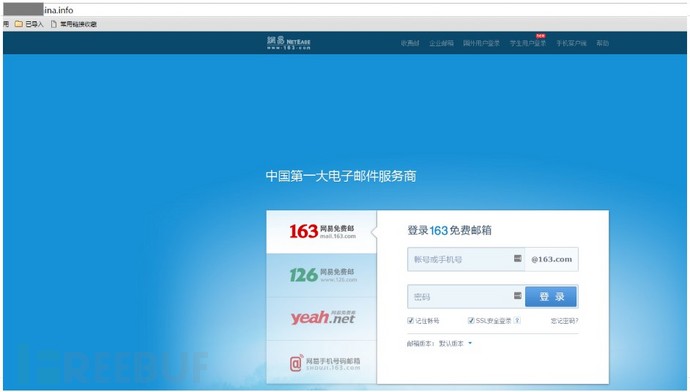Toggle the SSL安全登录 checkbox
This screenshot has width=690, height=392.
pos(470,321)
